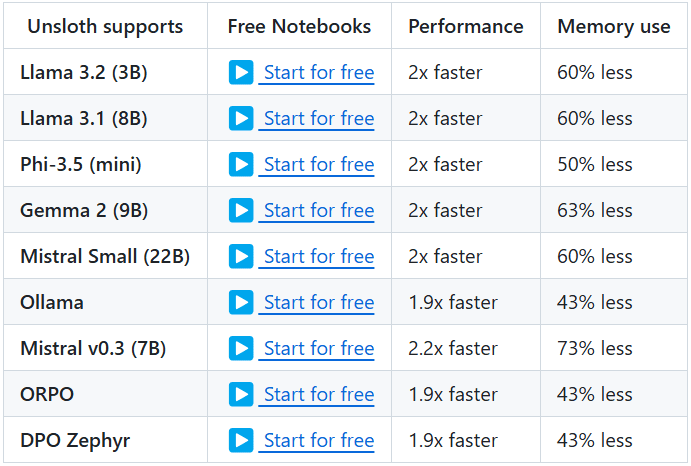691x466 pixels.
Task: Open the Ollama Start for free link
Action: point(319,303)
